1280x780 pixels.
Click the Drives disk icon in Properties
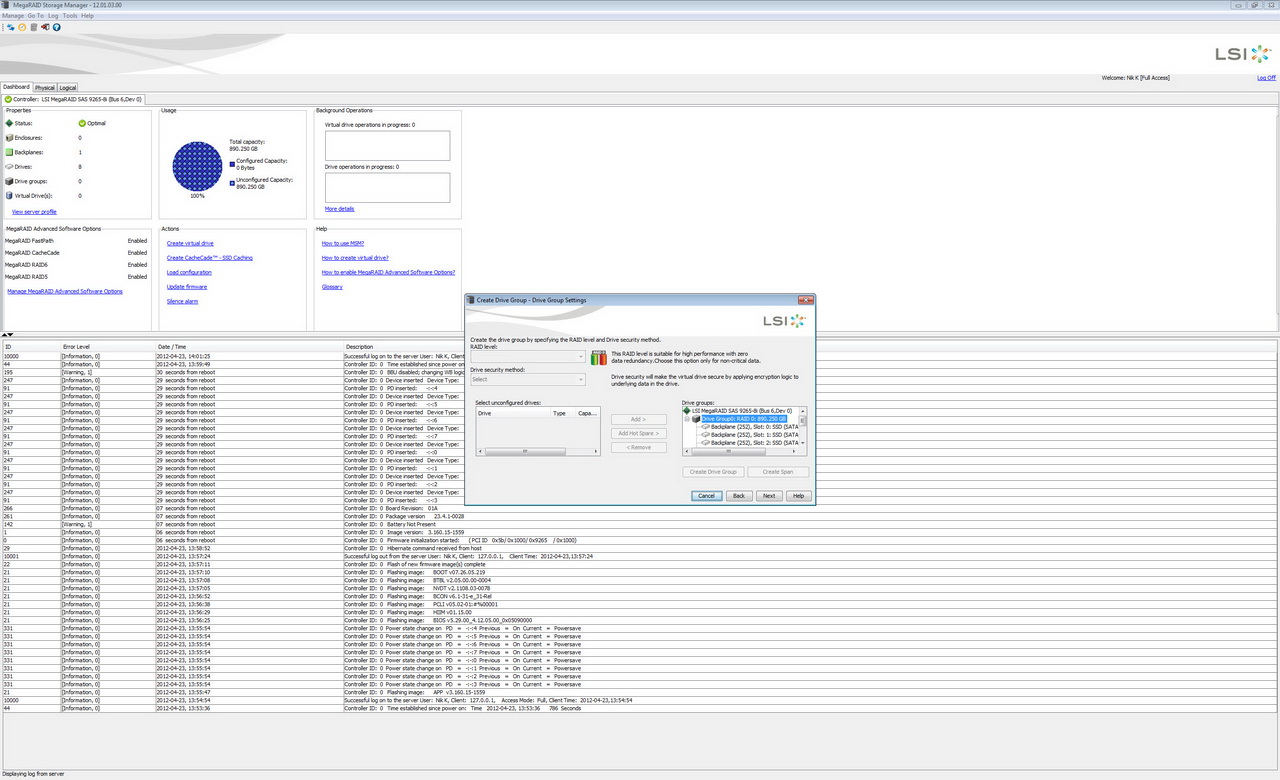[9, 167]
